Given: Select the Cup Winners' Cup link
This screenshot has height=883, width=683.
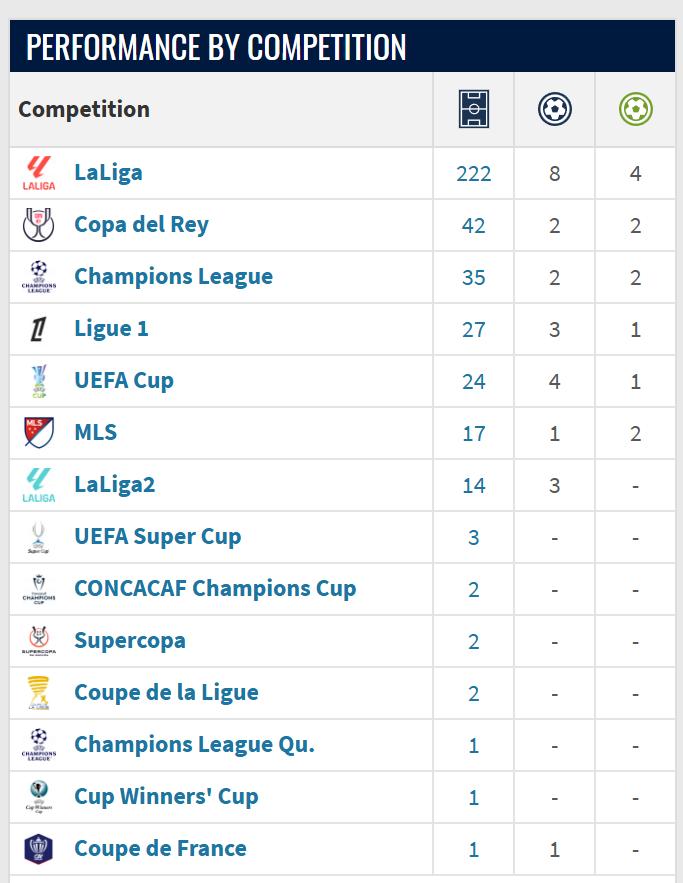Looking at the screenshot, I should click(x=166, y=797).
